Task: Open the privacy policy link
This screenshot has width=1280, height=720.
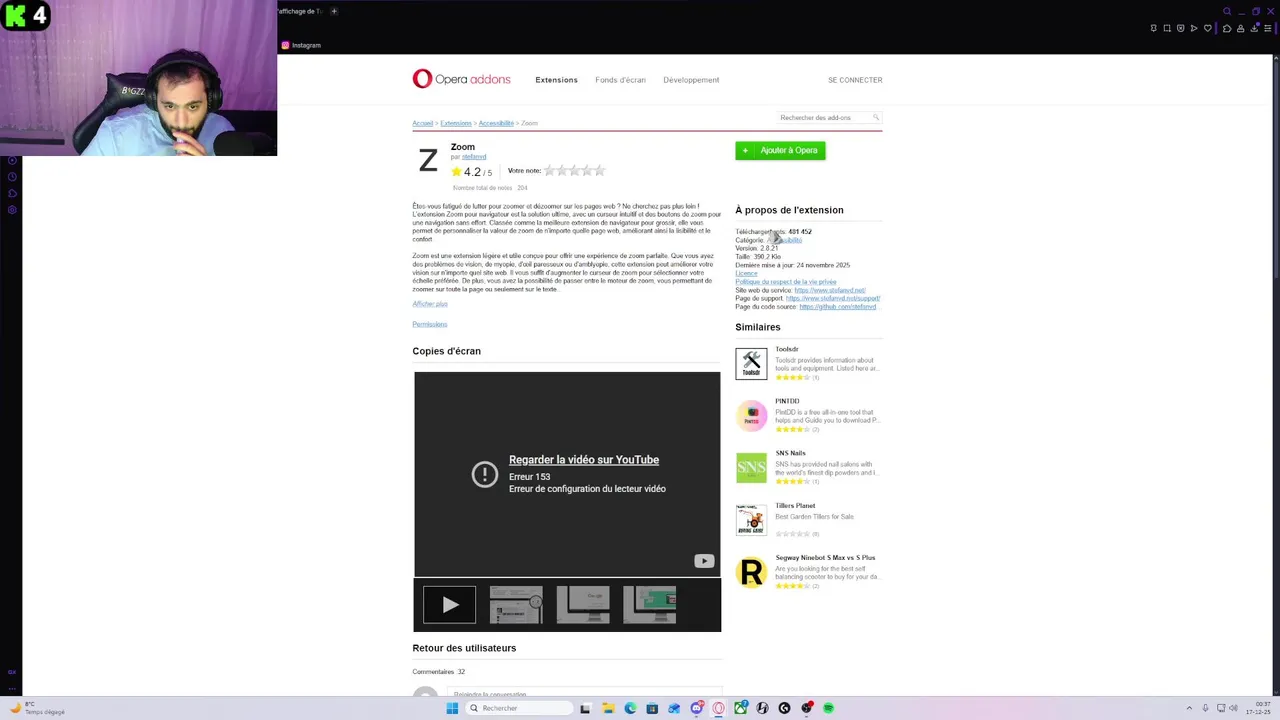Action: pyautogui.click(x=785, y=282)
